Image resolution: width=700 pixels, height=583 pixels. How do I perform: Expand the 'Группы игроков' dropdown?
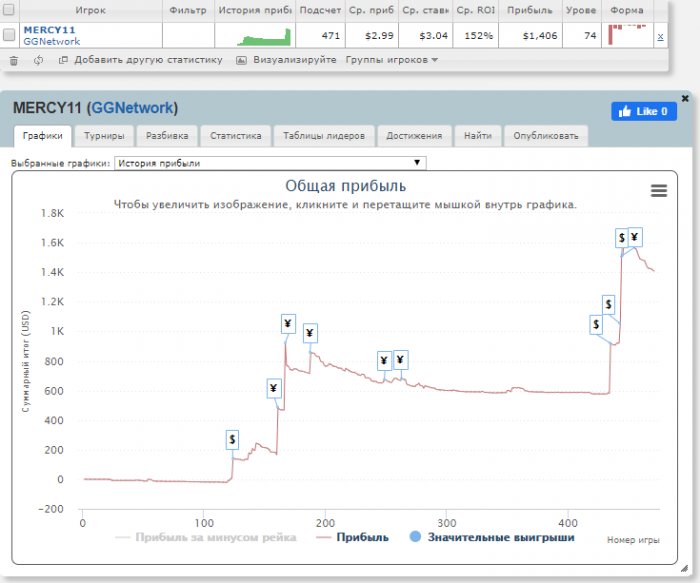click(392, 60)
